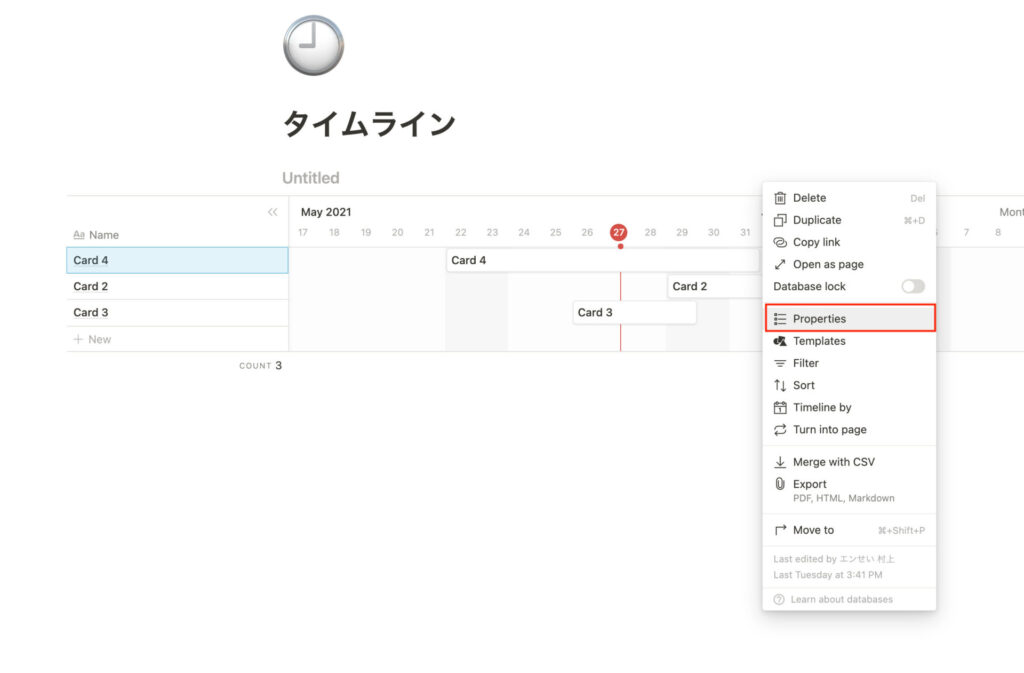Click the Open as page arrow icon

coord(780,264)
